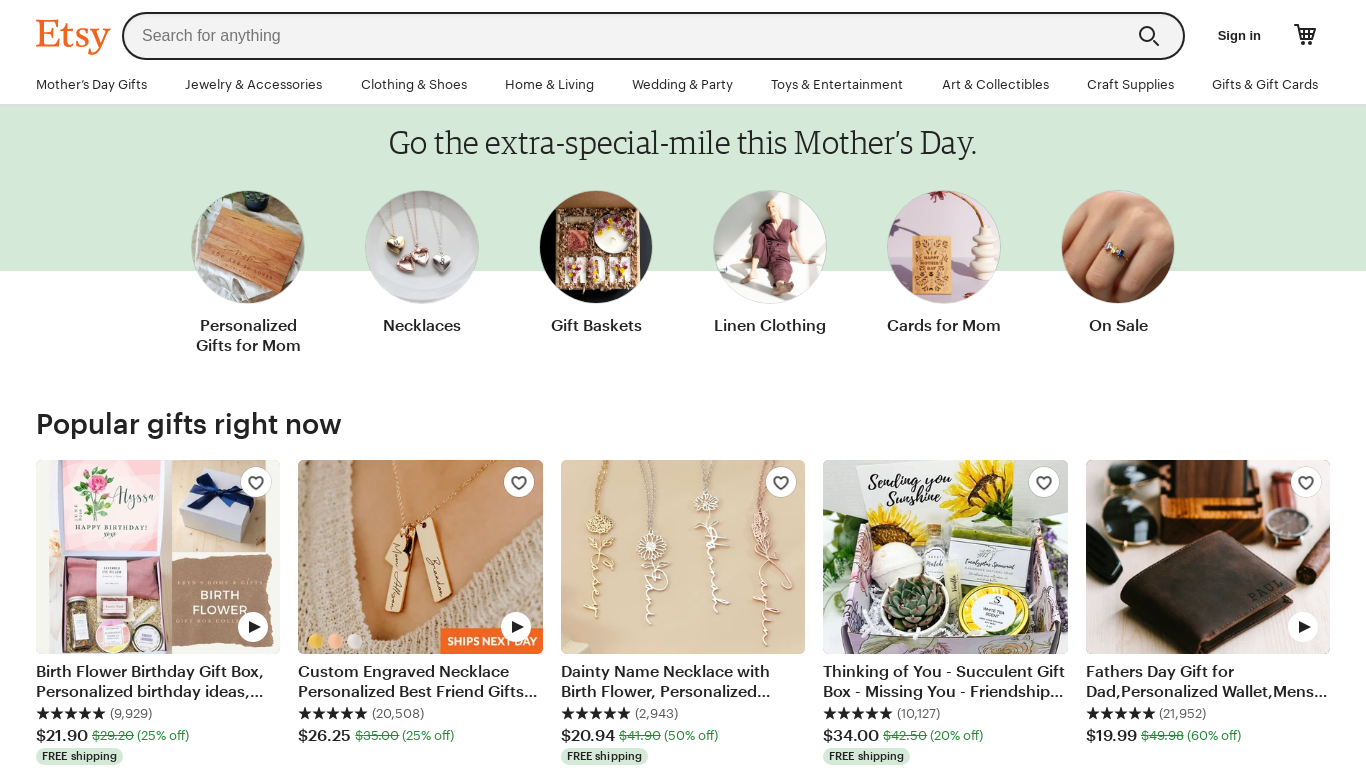The image size is (1366, 768).
Task: Favorite the Custom Engraved Necklace
Action: click(518, 483)
